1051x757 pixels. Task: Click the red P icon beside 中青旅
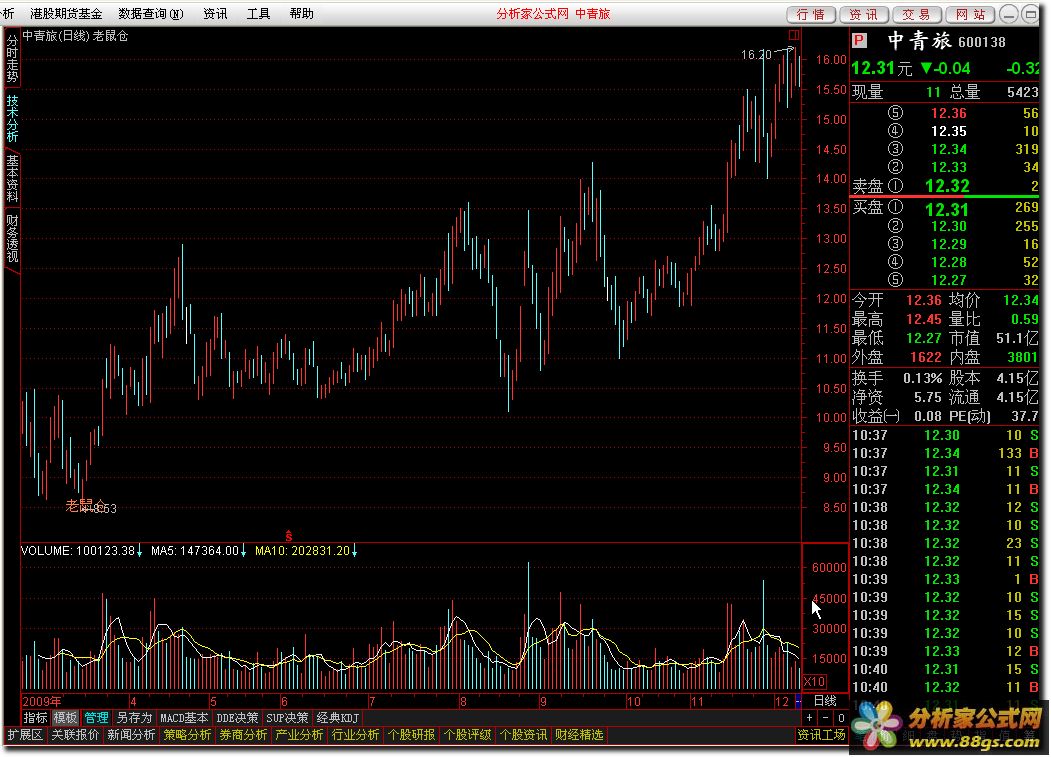point(859,42)
